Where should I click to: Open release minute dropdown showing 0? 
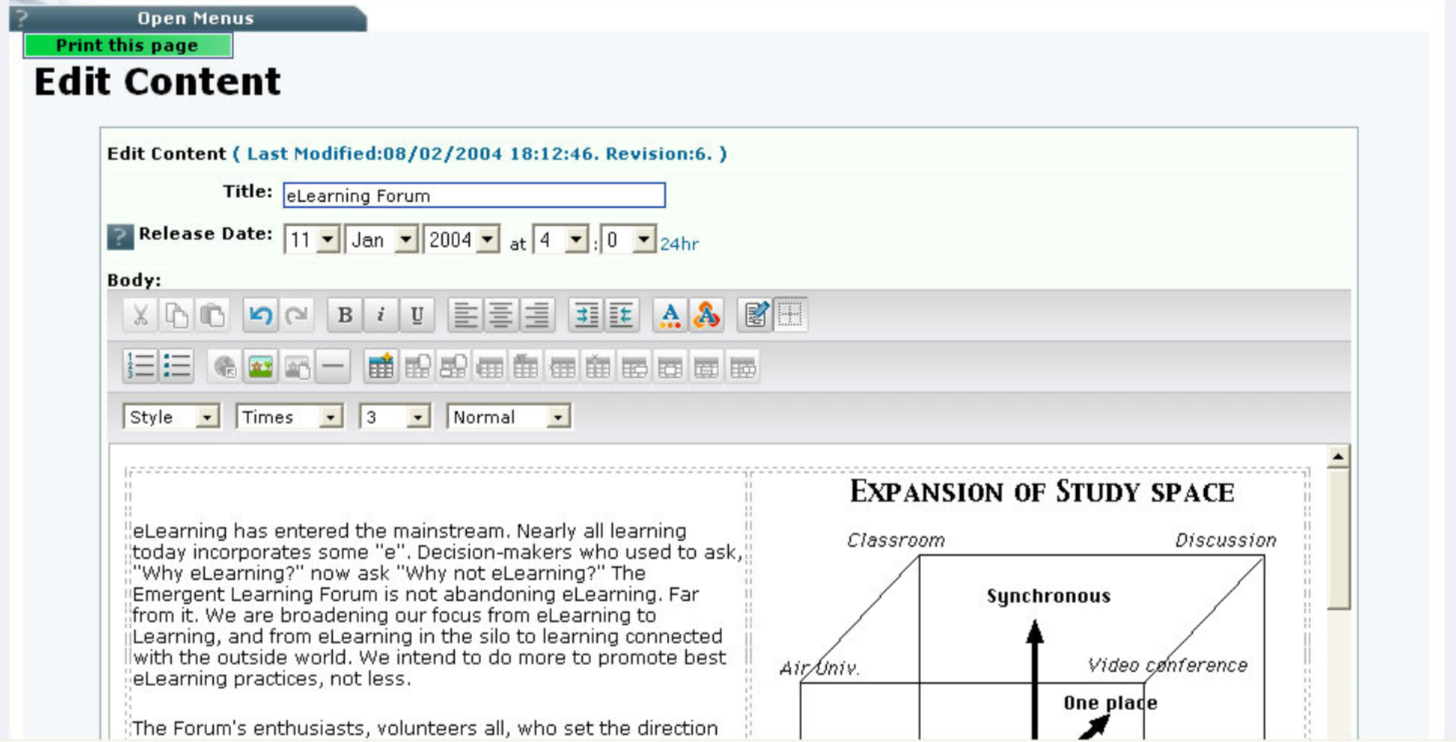[x=628, y=240]
